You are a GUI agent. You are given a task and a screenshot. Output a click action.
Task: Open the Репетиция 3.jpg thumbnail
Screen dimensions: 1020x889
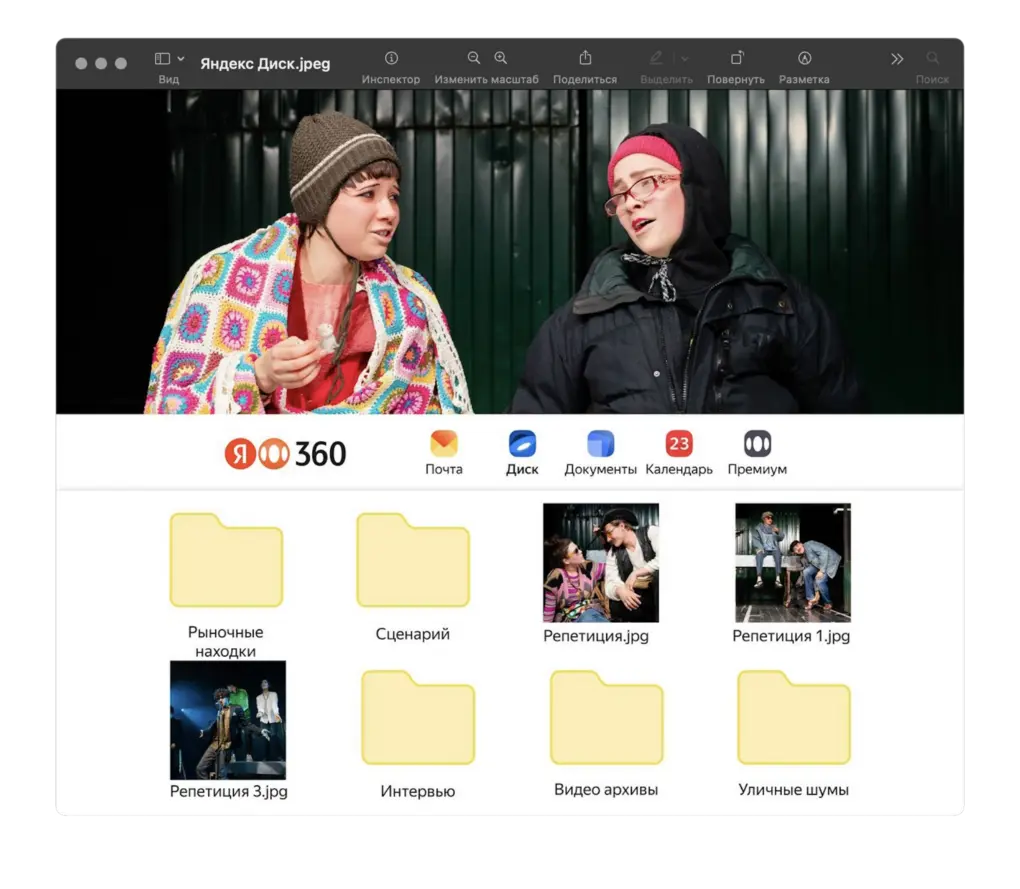(x=228, y=720)
